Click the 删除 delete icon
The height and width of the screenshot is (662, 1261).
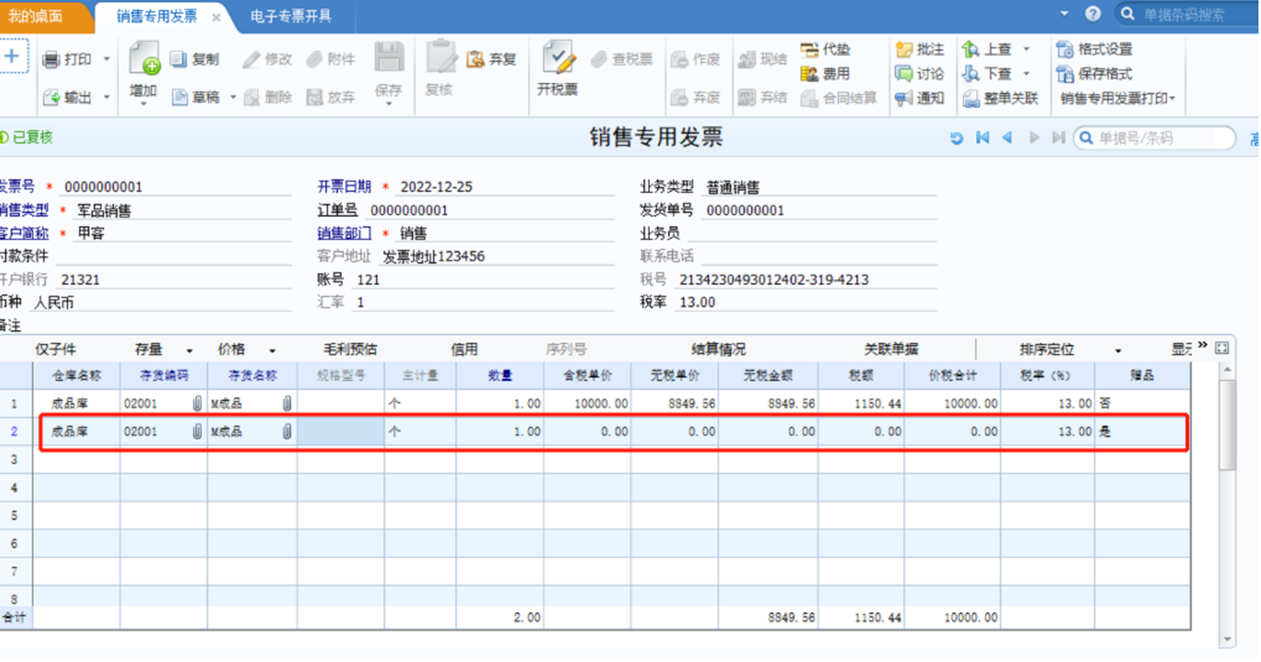[x=252, y=97]
